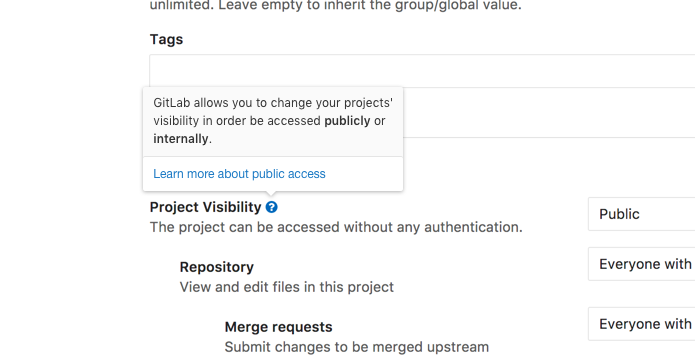Expand the Merge requests access level dropdown

tap(641, 324)
